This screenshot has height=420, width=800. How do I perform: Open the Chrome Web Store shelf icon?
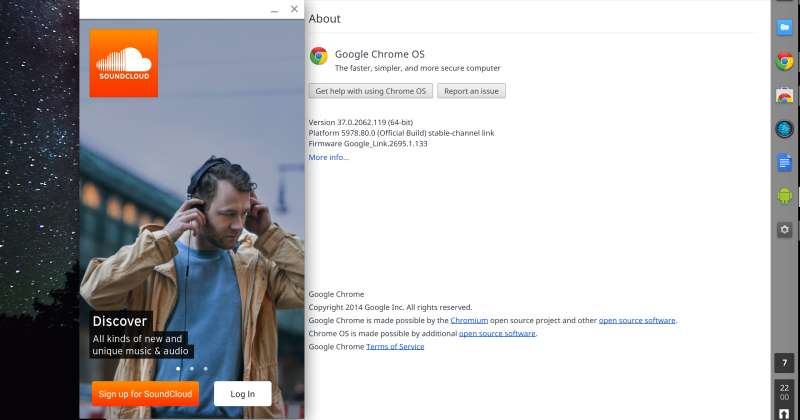[x=785, y=96]
